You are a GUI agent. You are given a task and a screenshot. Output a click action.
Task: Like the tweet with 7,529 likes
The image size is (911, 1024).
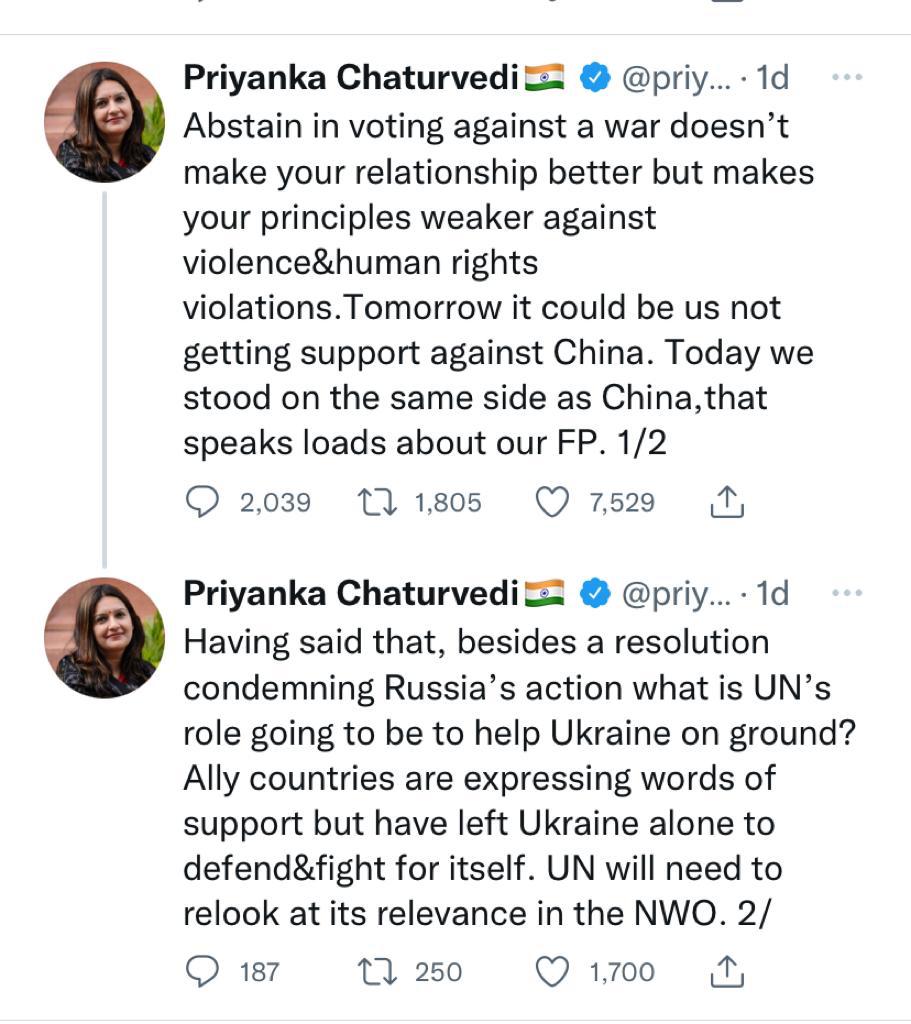point(553,501)
